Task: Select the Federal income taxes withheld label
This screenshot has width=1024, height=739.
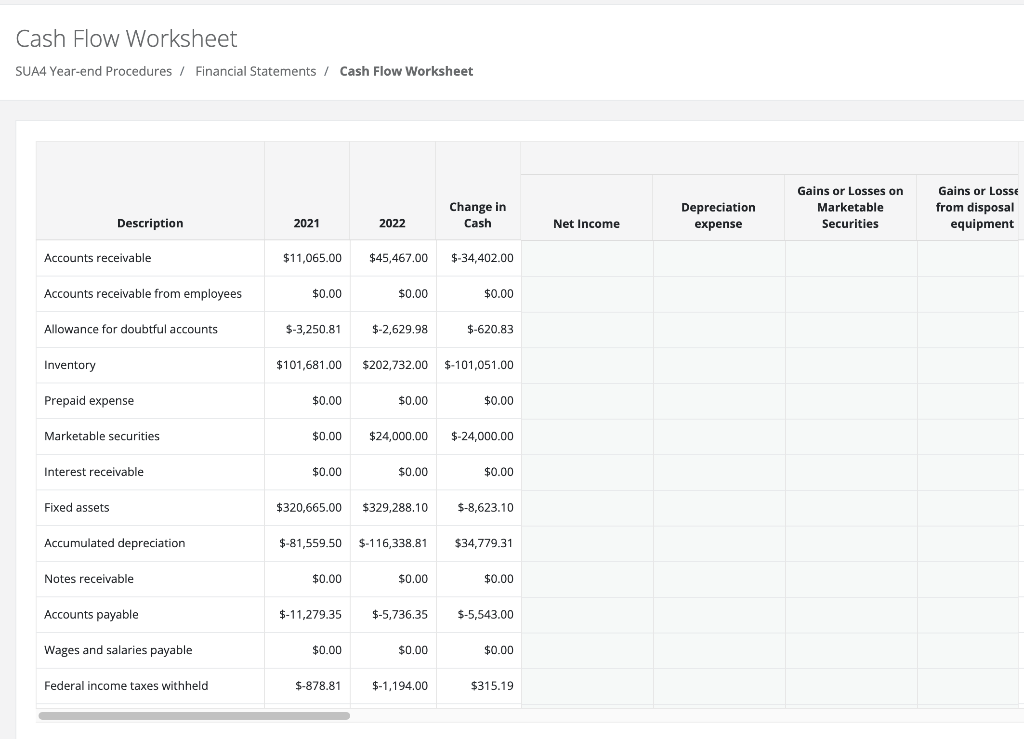Action: point(125,685)
